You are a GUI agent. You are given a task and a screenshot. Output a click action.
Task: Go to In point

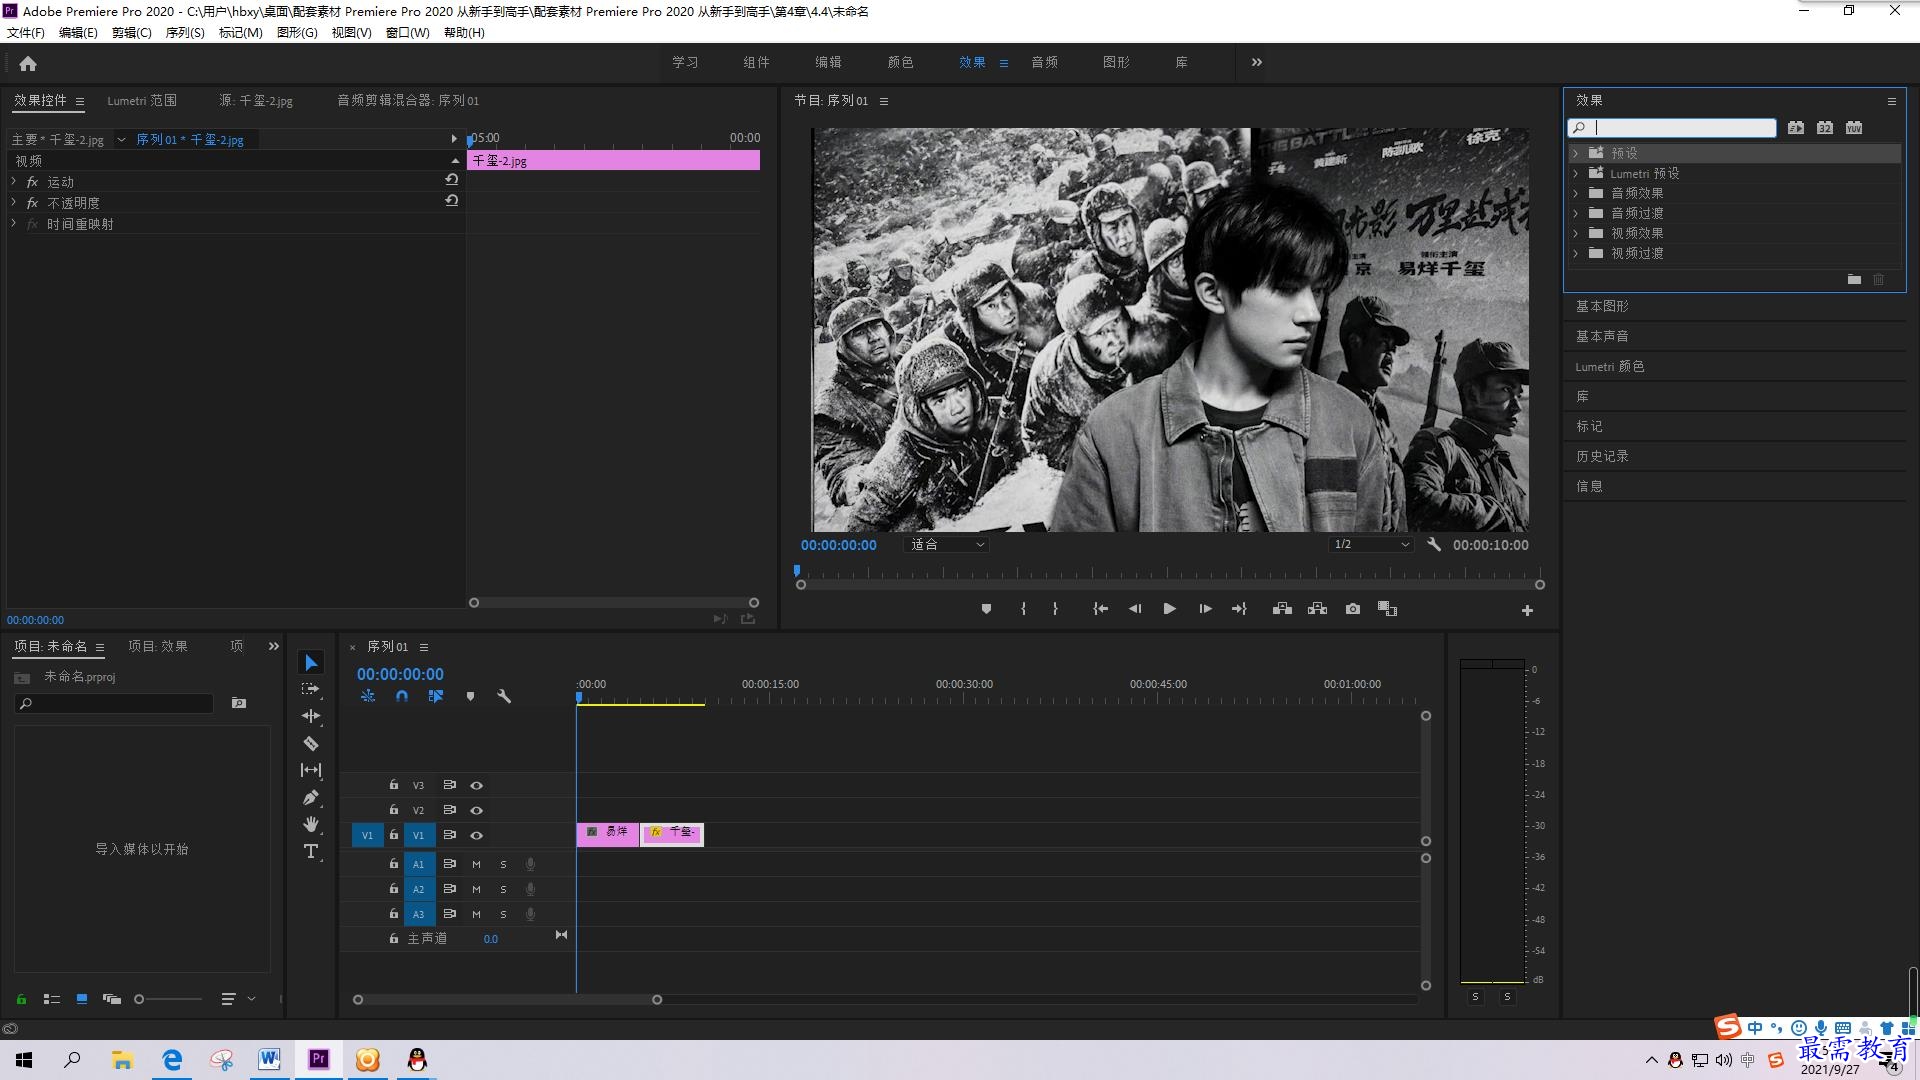click(x=1100, y=609)
